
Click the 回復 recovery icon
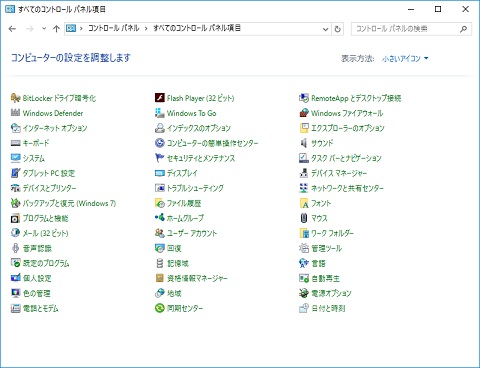160,248
